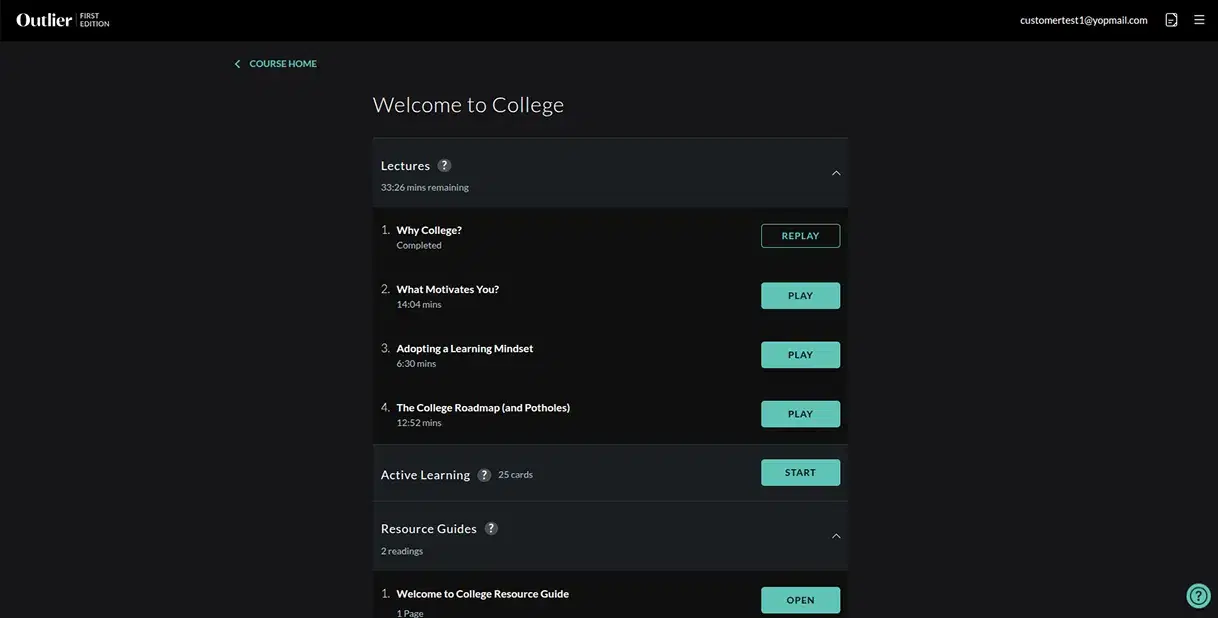Image resolution: width=1218 pixels, height=618 pixels.
Task: Click the 2 readings label
Action: [x=402, y=551]
